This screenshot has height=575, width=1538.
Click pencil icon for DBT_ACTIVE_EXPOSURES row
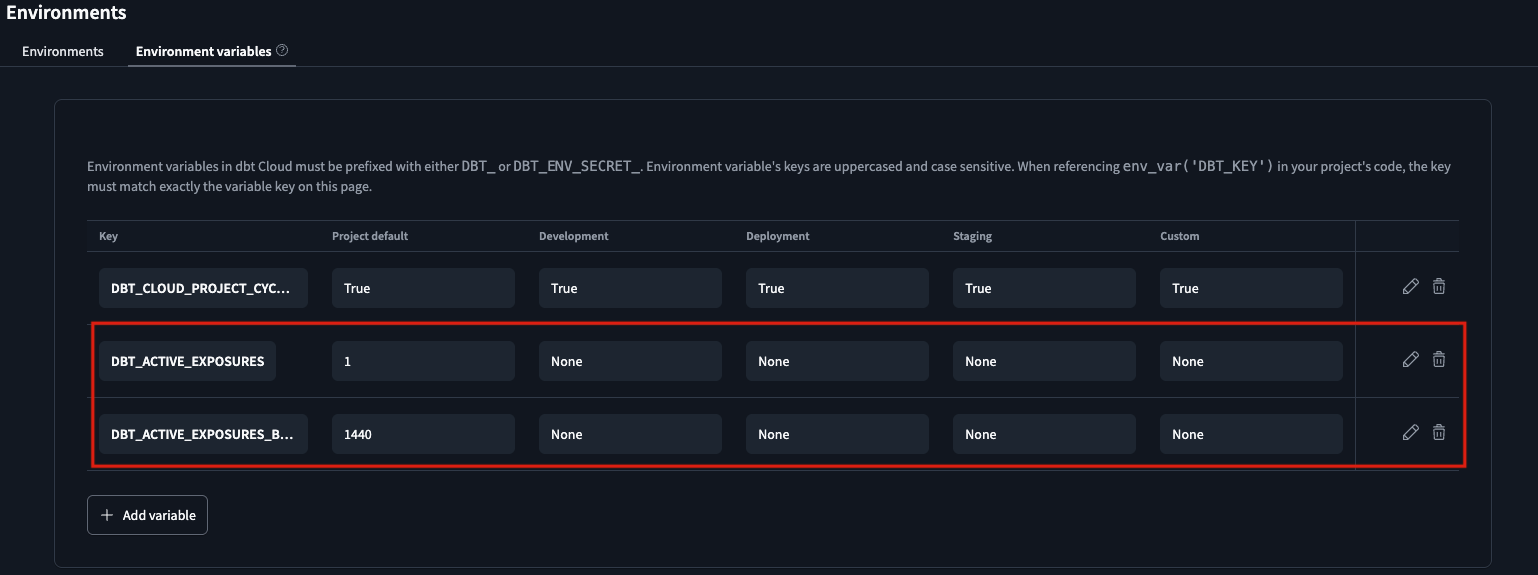[x=1410, y=360]
